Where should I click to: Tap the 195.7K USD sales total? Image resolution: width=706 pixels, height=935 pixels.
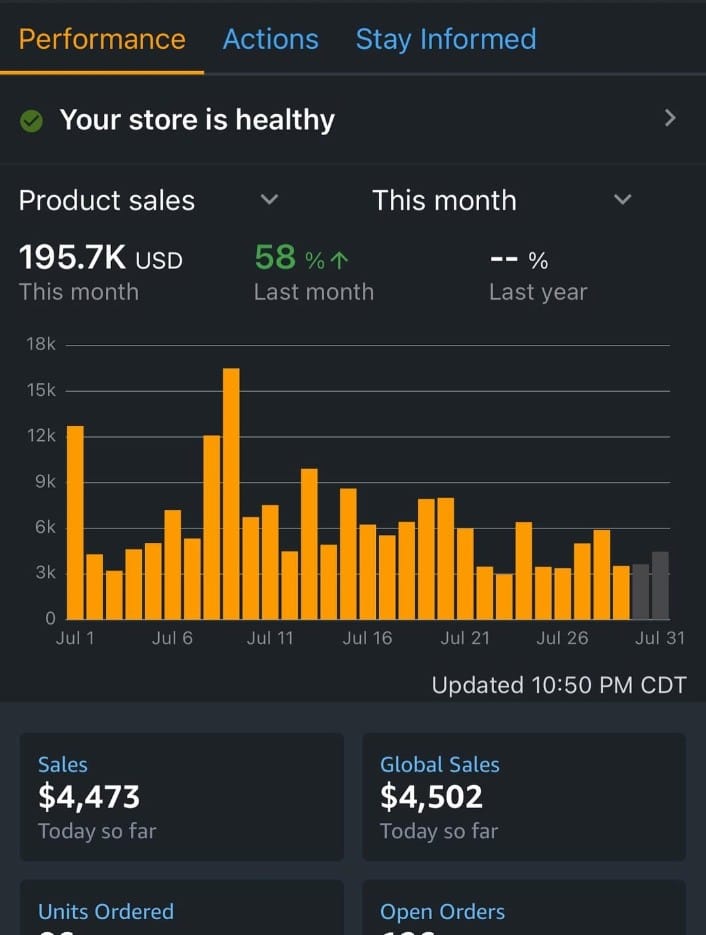pyautogui.click(x=101, y=259)
